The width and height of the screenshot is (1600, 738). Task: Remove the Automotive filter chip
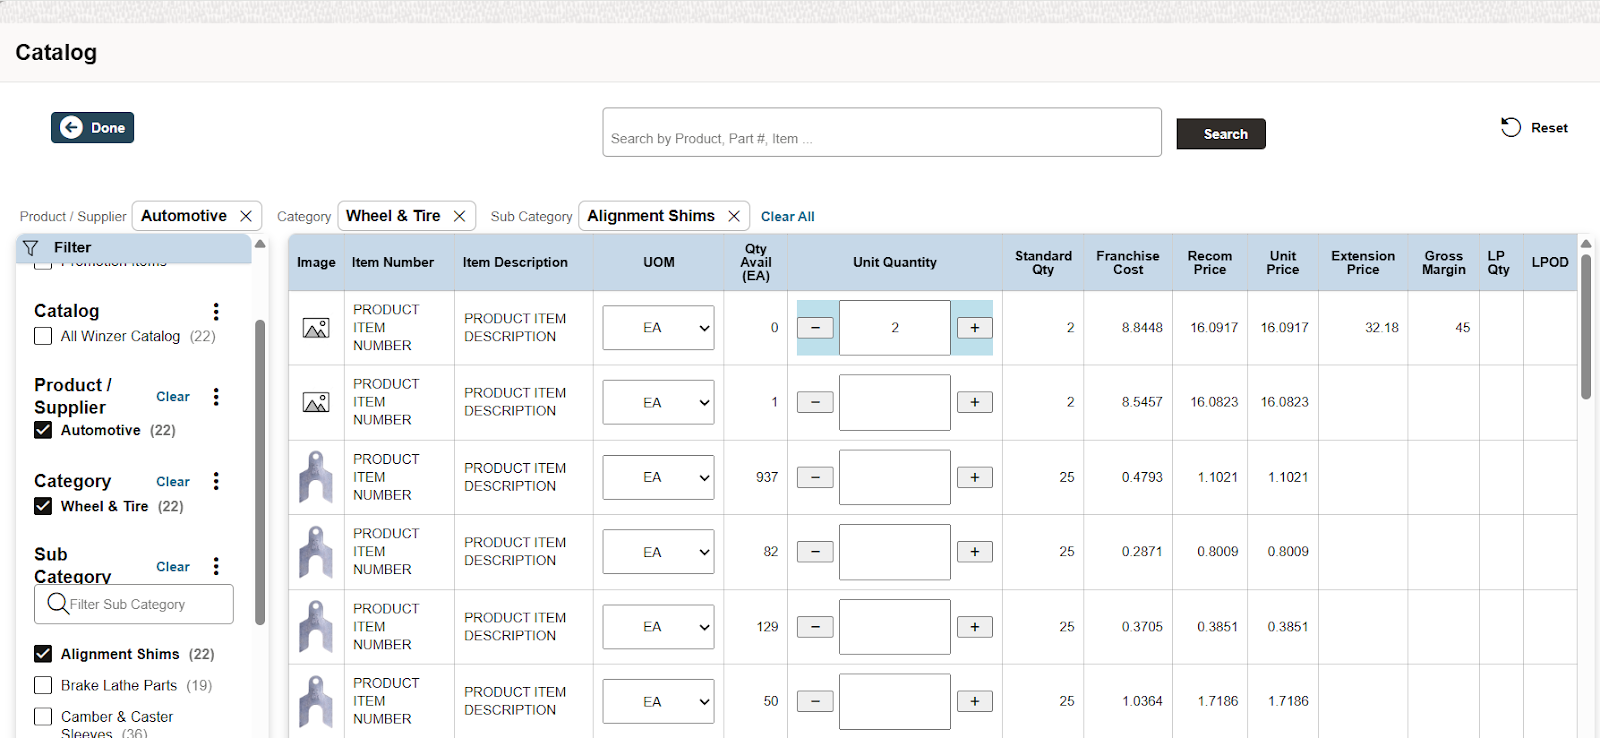point(246,216)
